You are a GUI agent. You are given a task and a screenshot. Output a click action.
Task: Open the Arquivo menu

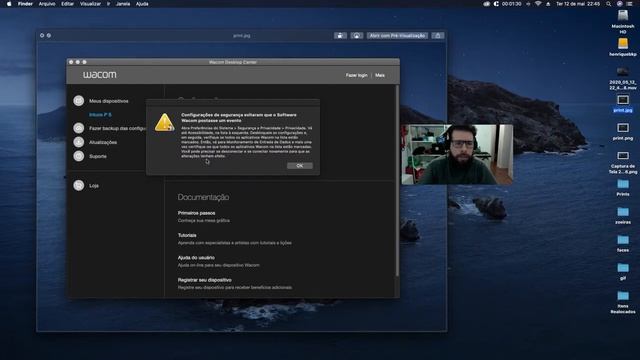[x=47, y=4]
